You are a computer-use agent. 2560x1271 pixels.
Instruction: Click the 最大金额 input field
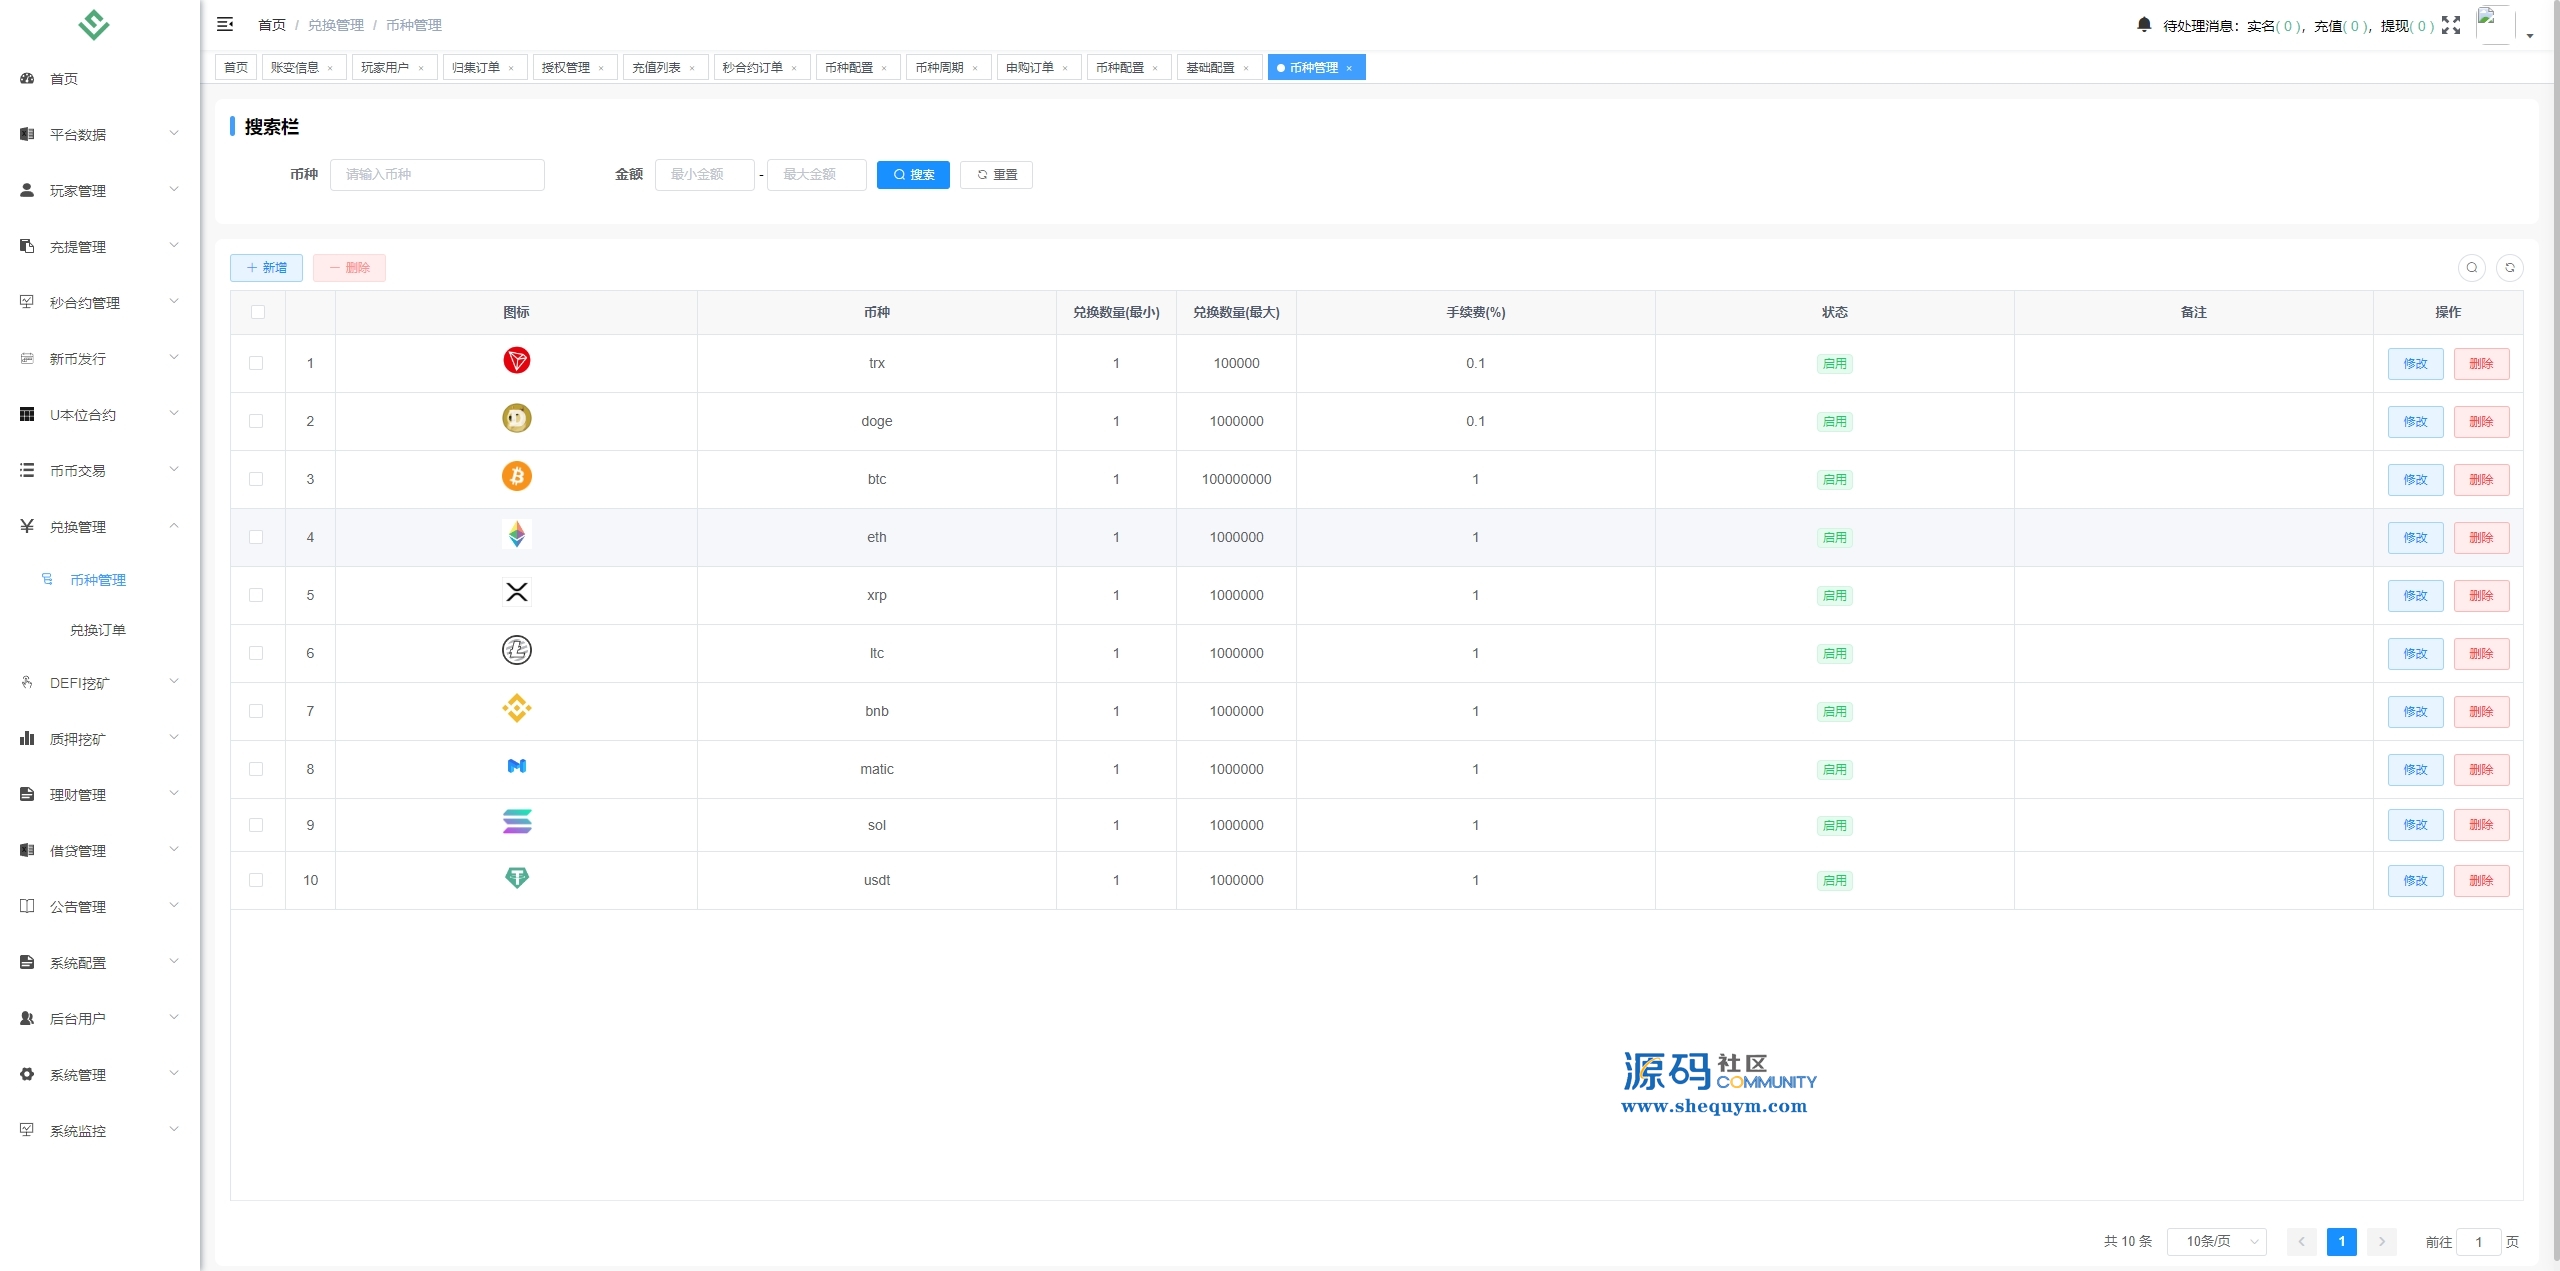[816, 174]
